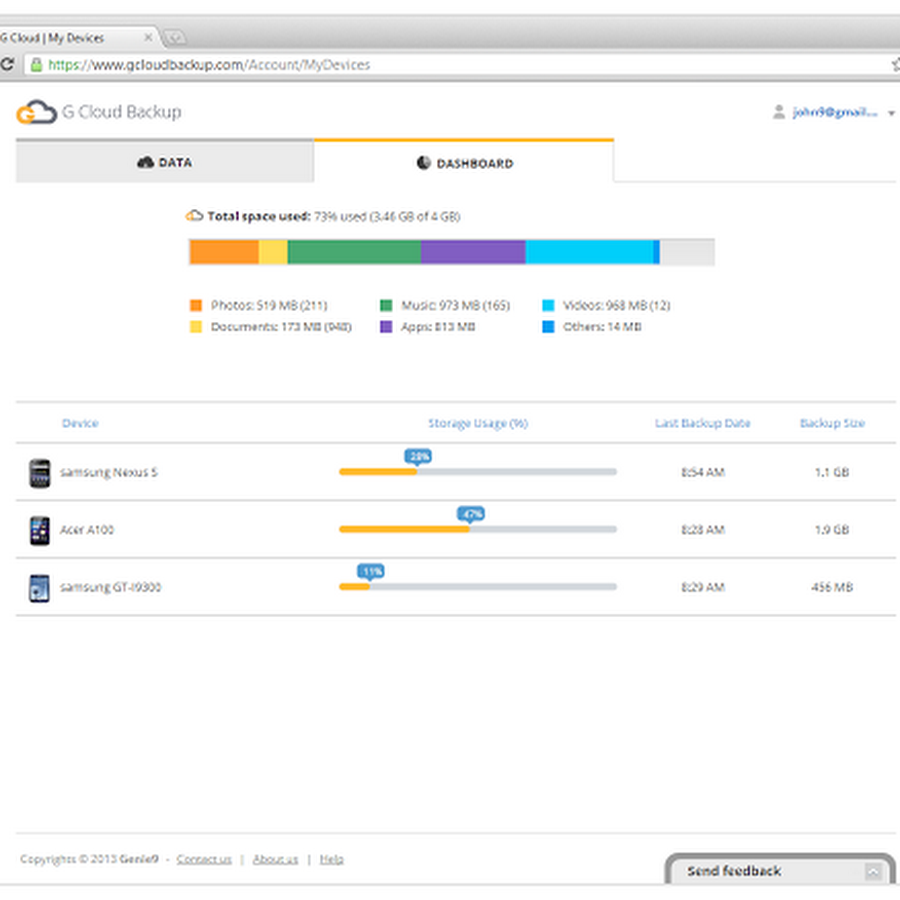This screenshot has height=900, width=900.
Task: Click the orange Photos legend swatch
Action: (196, 305)
